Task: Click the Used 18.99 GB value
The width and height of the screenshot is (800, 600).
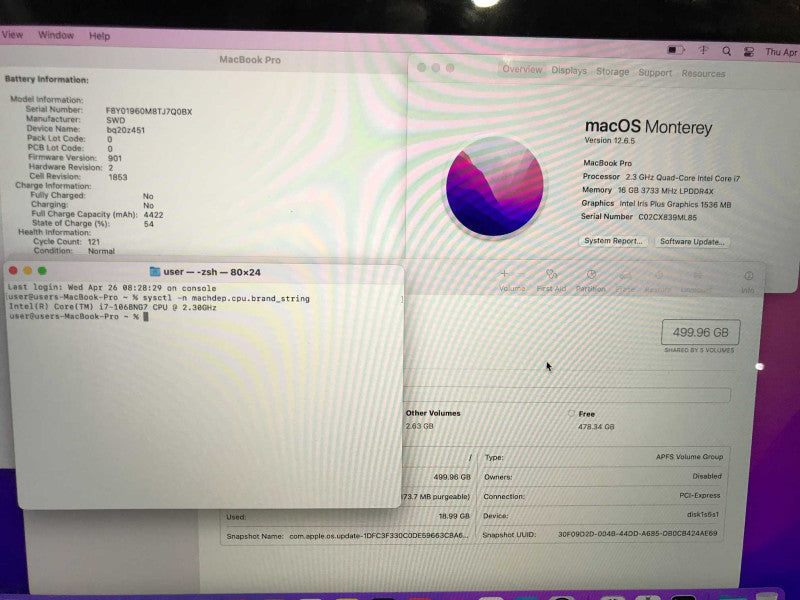Action: [x=454, y=516]
